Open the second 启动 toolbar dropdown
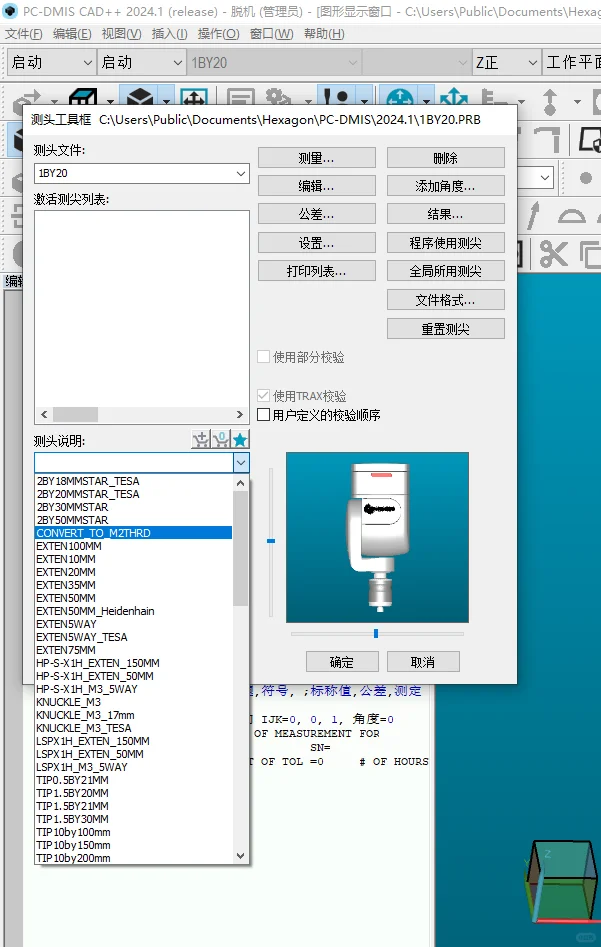601x947 pixels. click(x=141, y=62)
